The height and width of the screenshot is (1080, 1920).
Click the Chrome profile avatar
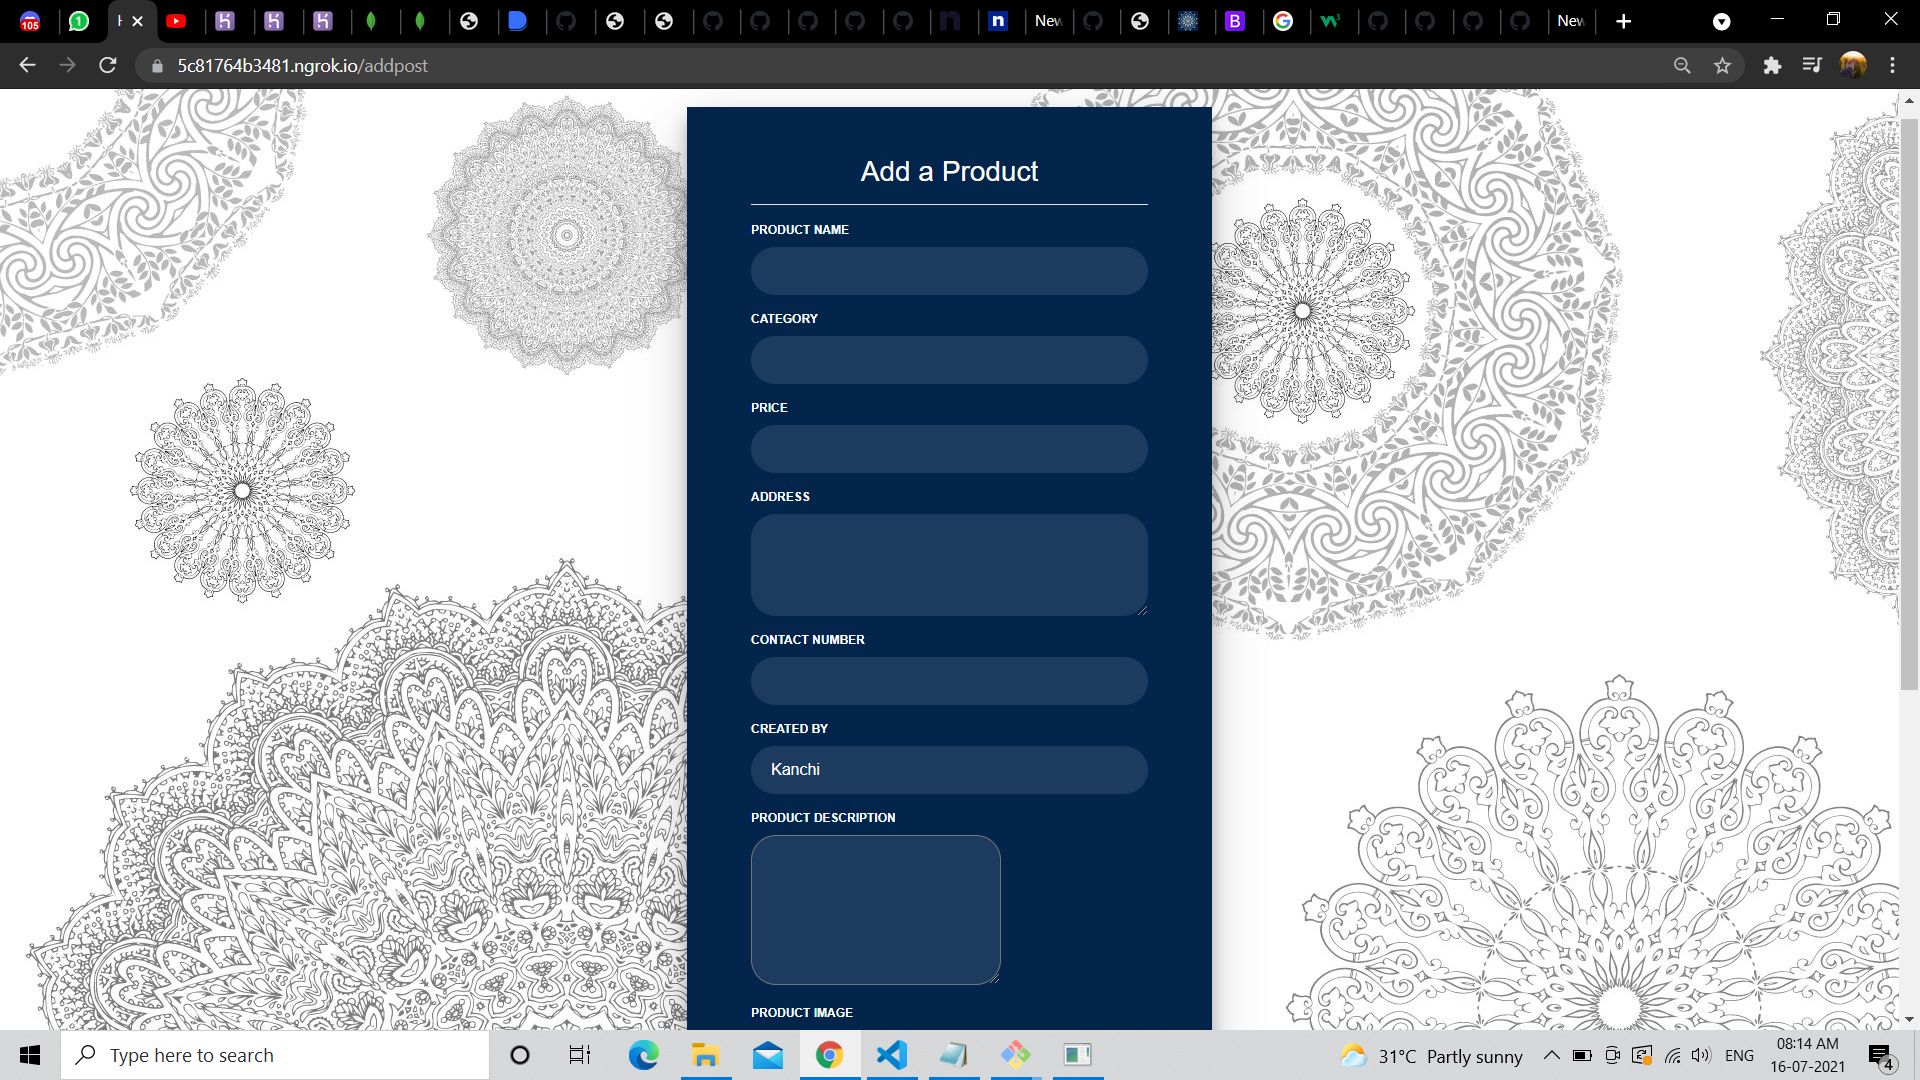pyautogui.click(x=1853, y=65)
